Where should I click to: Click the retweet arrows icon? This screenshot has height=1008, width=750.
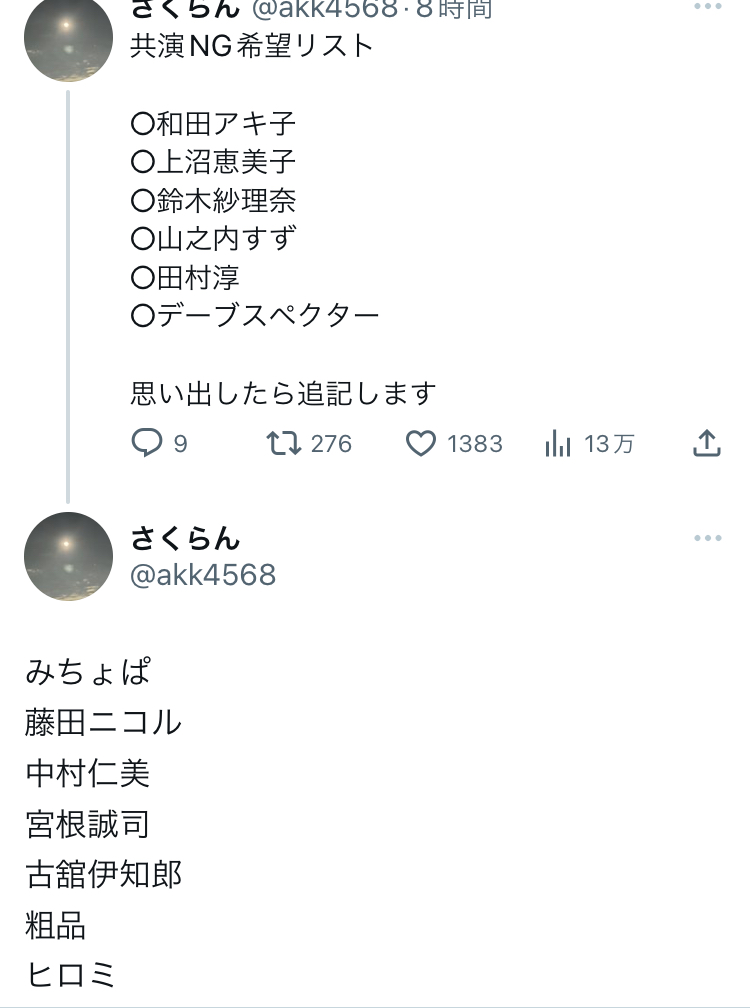click(x=283, y=443)
